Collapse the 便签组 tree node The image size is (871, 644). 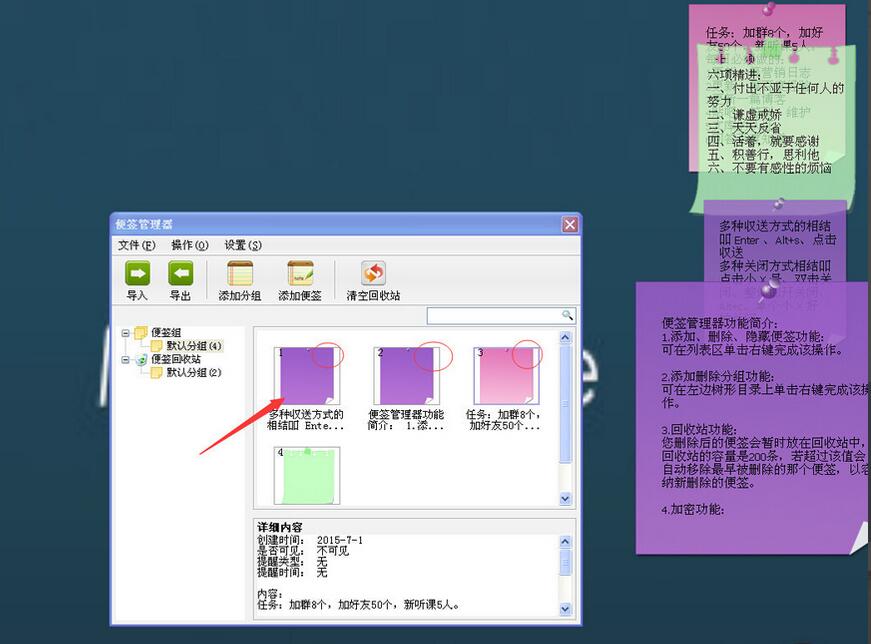[x=126, y=333]
